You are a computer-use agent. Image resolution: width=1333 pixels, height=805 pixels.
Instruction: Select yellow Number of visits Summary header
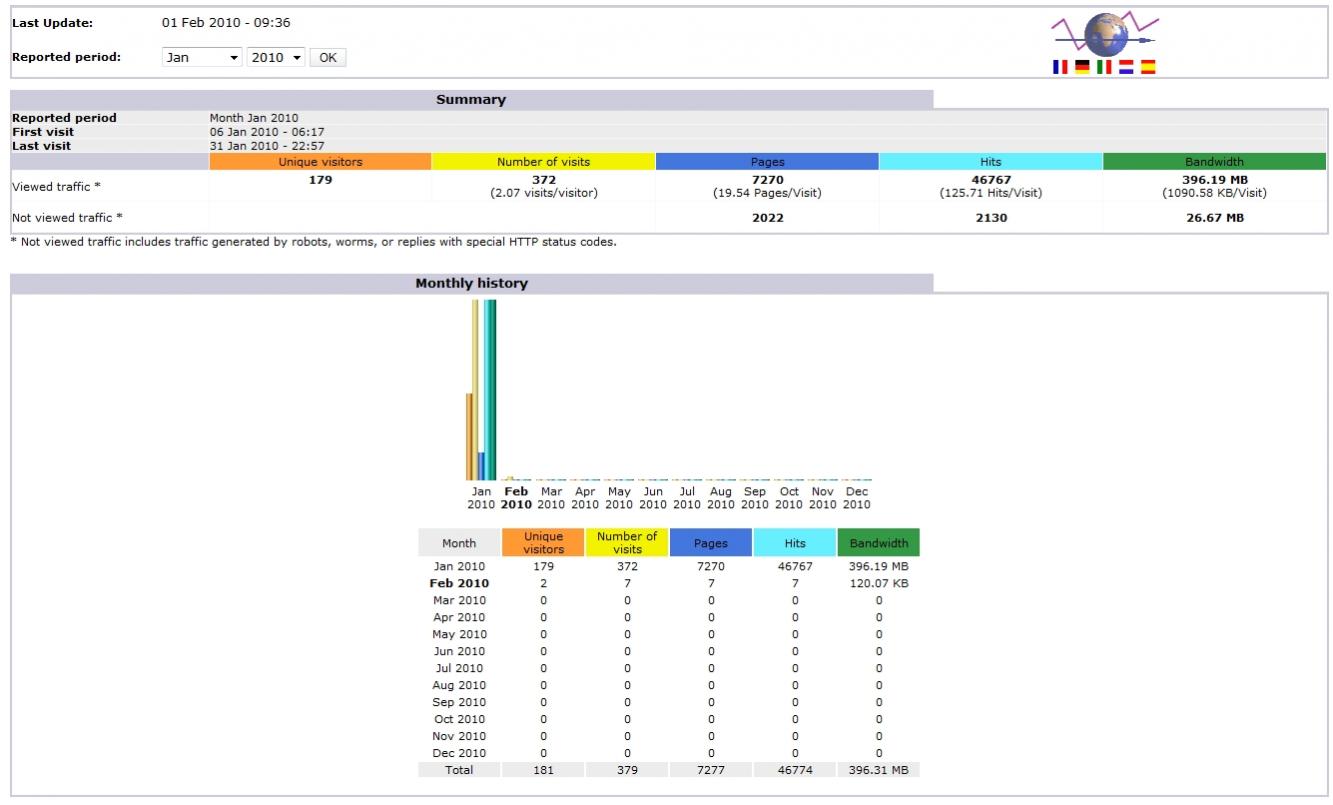tap(543, 162)
